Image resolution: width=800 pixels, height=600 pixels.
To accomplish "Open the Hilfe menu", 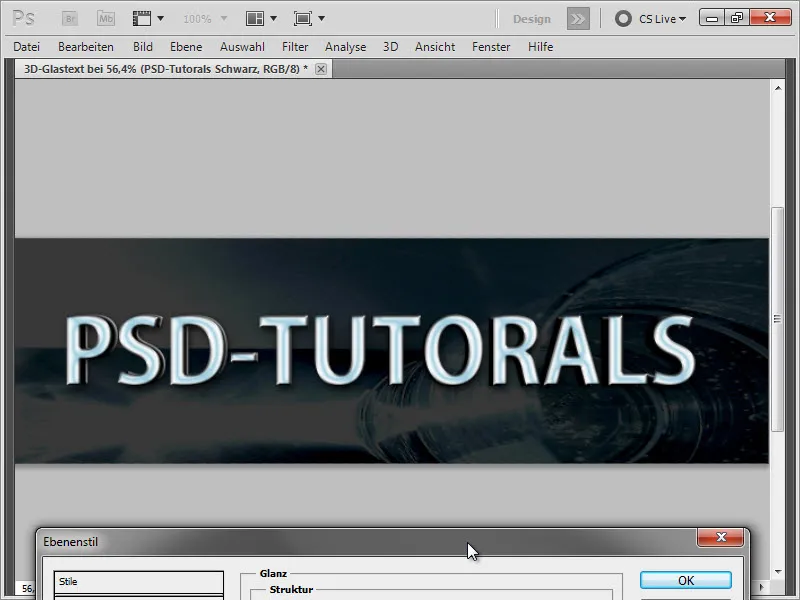I will 540,47.
